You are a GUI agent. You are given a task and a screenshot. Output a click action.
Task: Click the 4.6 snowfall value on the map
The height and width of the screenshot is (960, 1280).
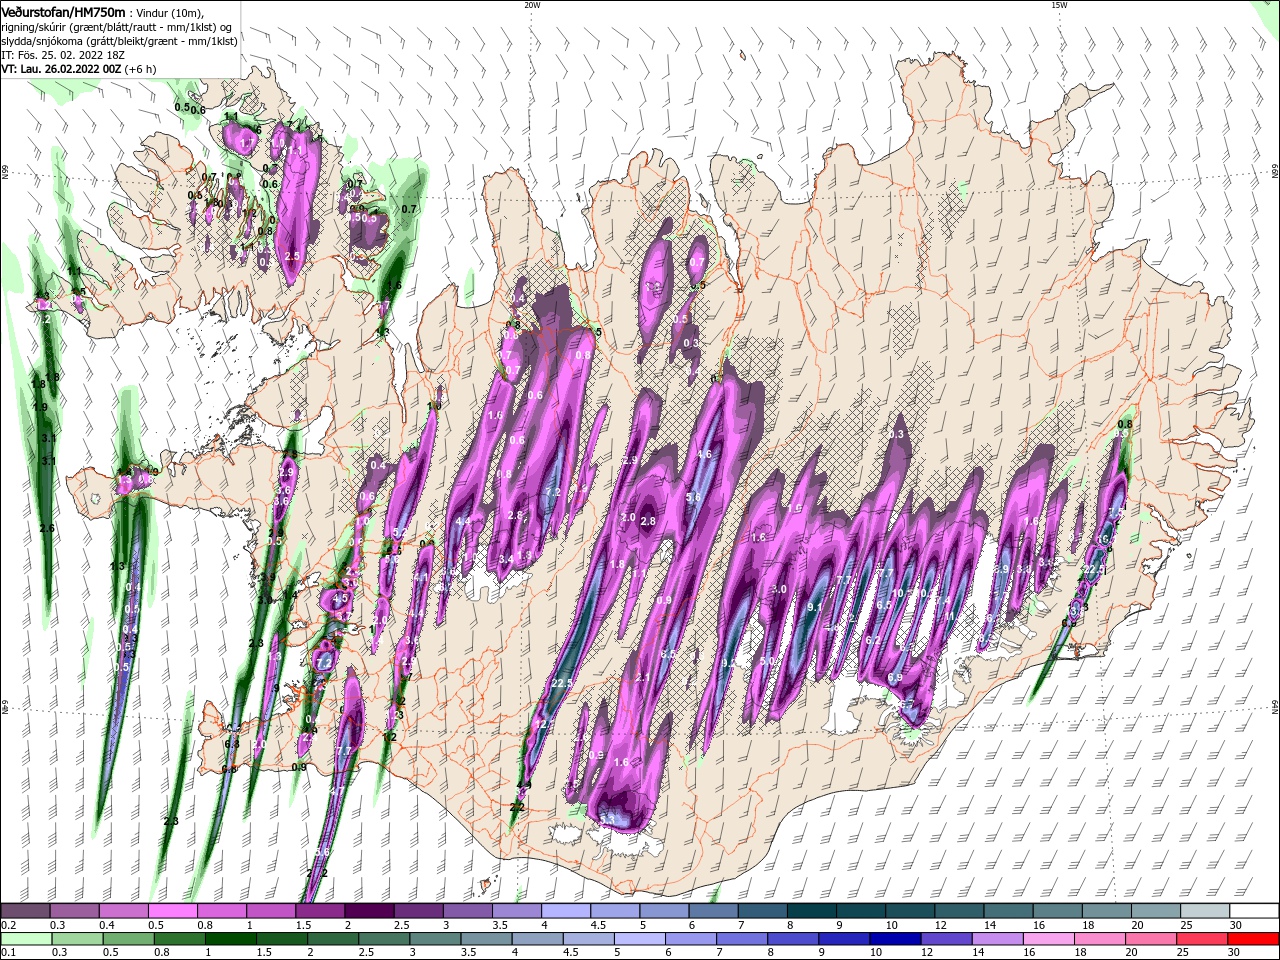tap(704, 454)
